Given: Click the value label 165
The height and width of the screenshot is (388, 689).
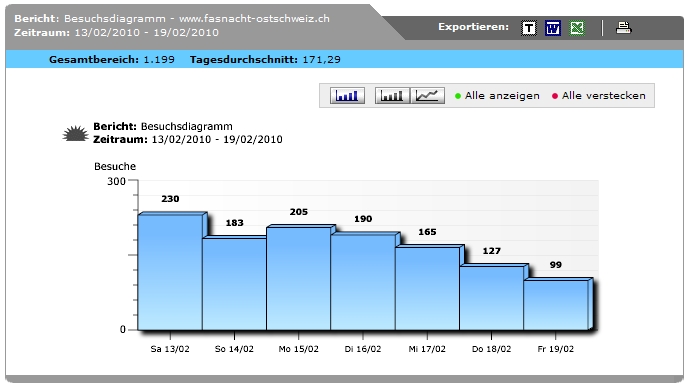Looking at the screenshot, I should [x=427, y=232].
